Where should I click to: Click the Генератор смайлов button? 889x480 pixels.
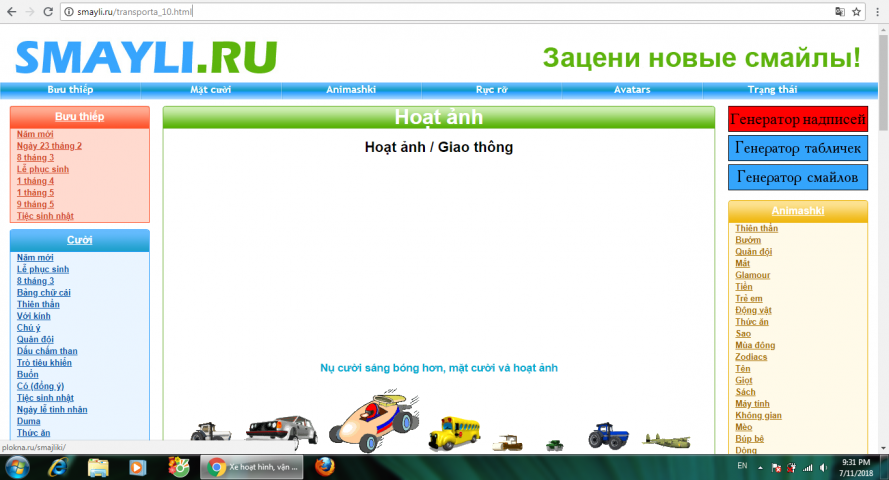pyautogui.click(x=797, y=177)
